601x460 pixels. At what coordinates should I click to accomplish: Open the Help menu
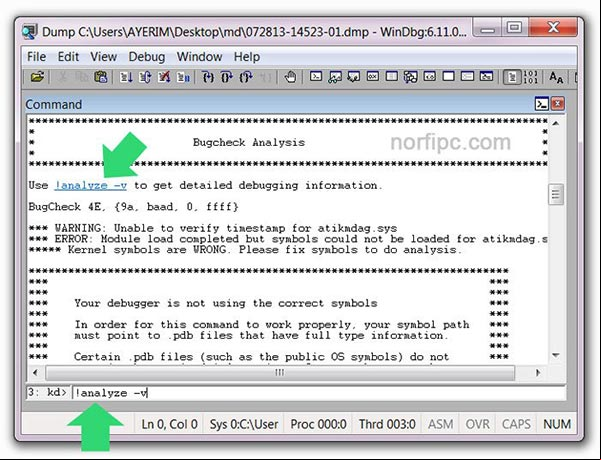pos(247,57)
